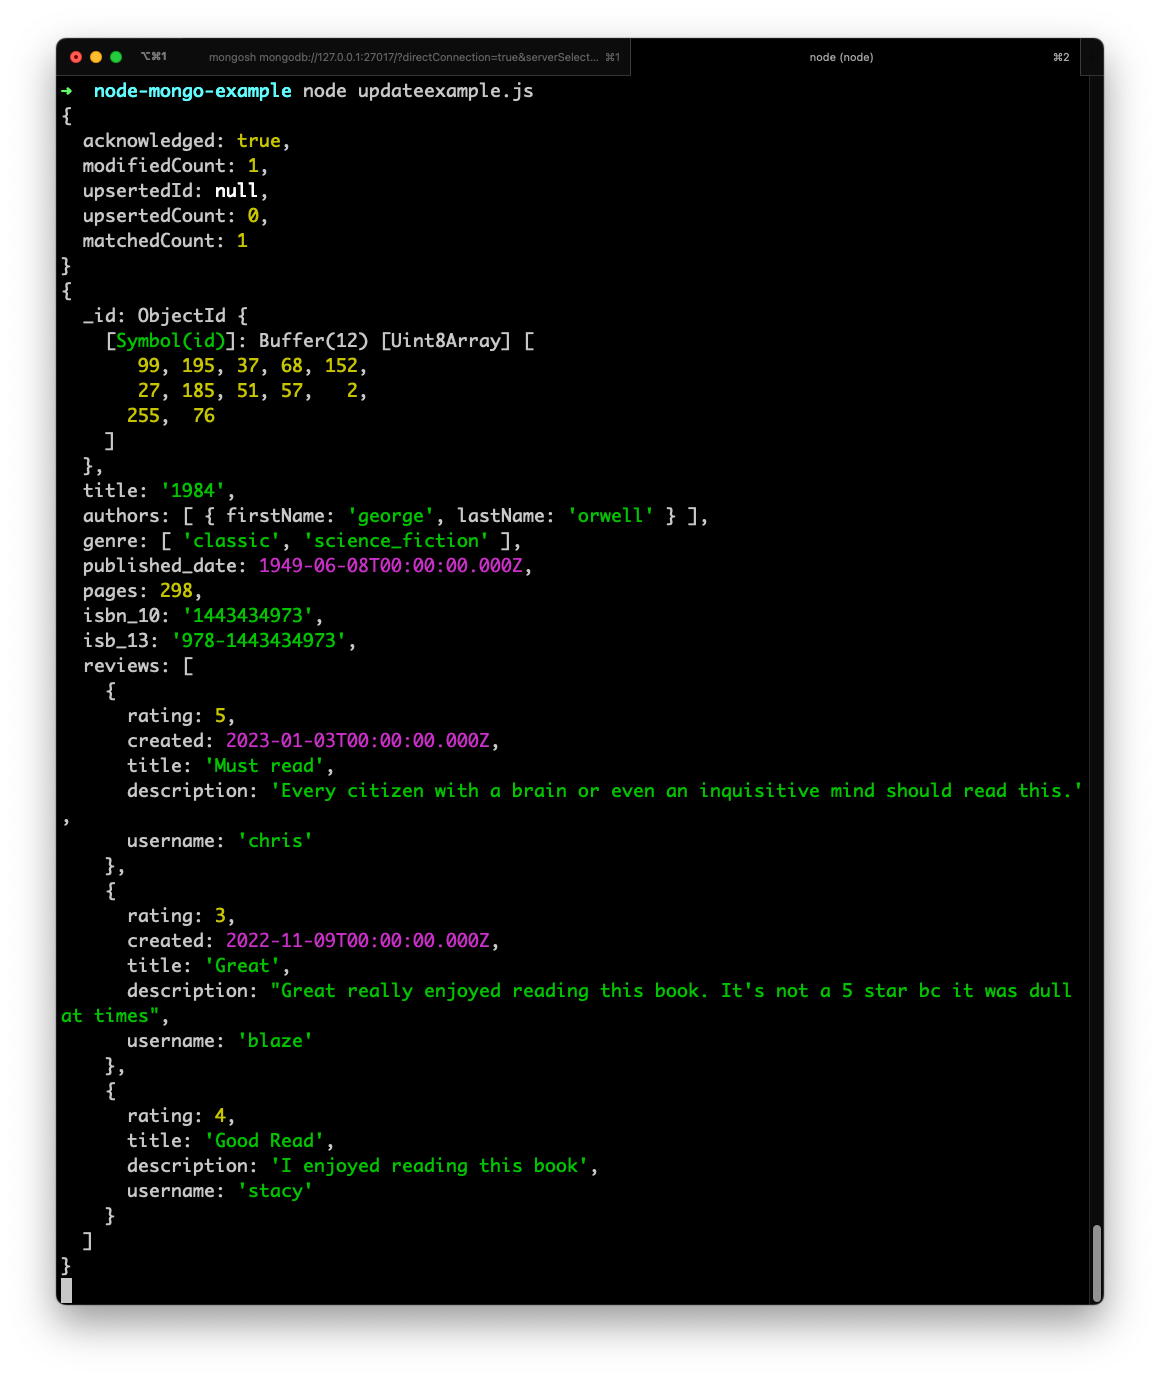Image resolution: width=1160 pixels, height=1379 pixels.
Task: Click the 'I enjoyed reading this book' description
Action: pos(429,1166)
